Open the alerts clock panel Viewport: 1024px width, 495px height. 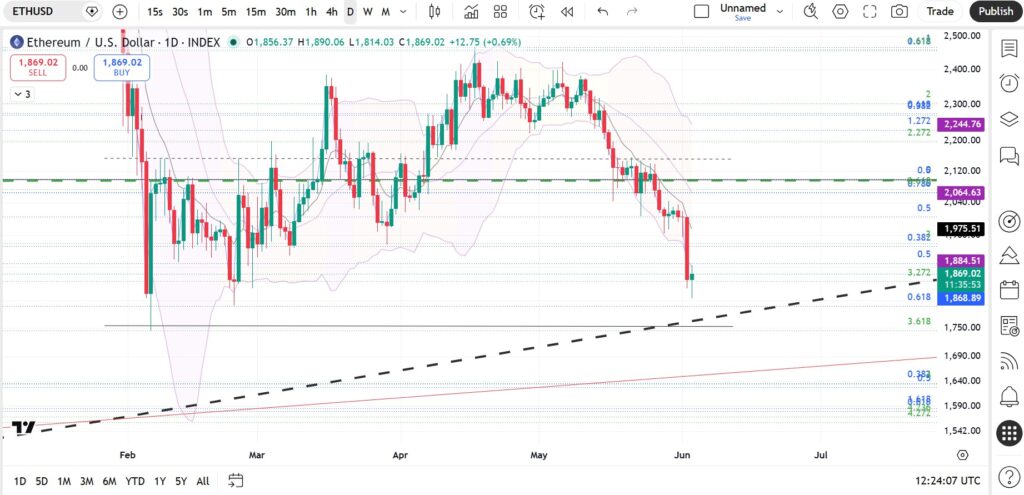pos(1009,83)
